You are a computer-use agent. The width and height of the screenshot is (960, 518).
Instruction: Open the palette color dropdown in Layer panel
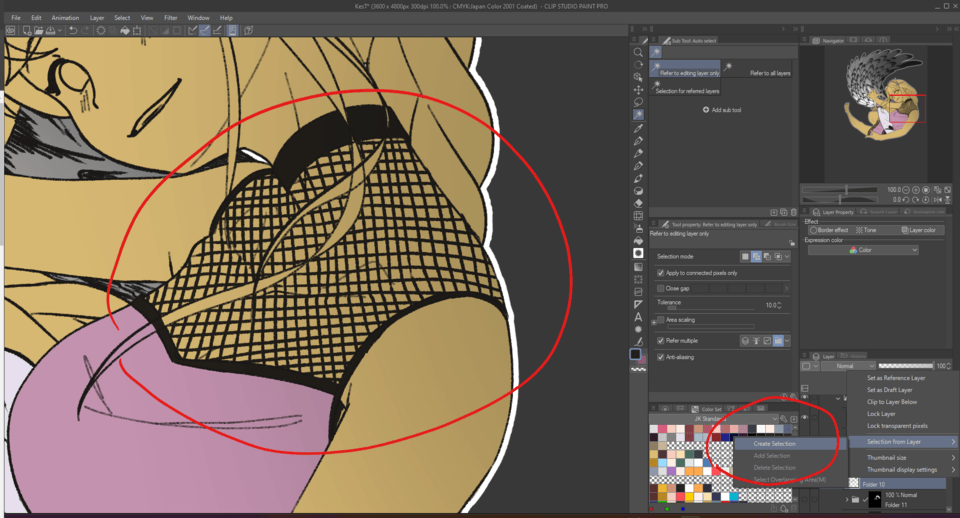pos(809,366)
